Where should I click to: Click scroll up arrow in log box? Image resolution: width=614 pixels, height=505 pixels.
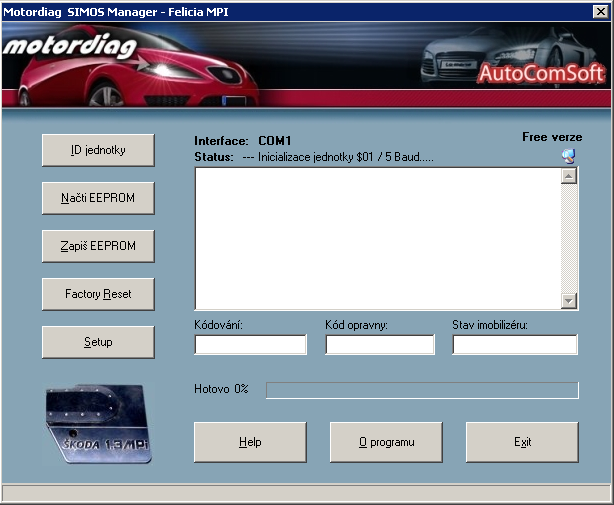click(569, 177)
